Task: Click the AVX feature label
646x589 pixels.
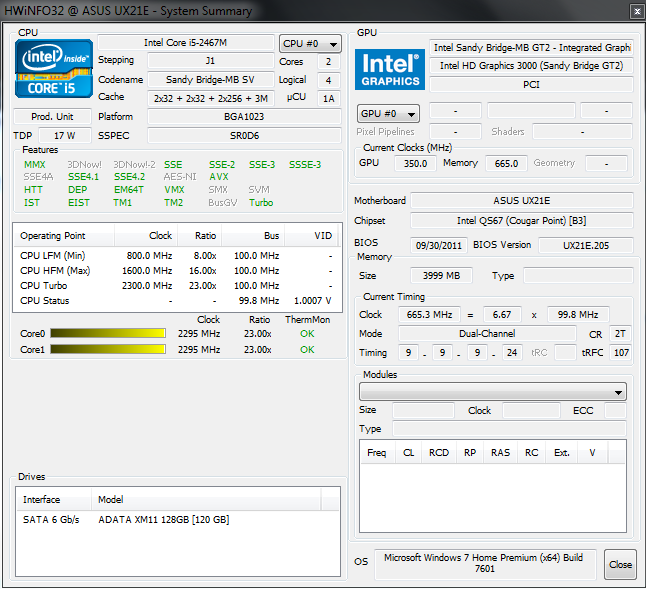Action: 218,177
